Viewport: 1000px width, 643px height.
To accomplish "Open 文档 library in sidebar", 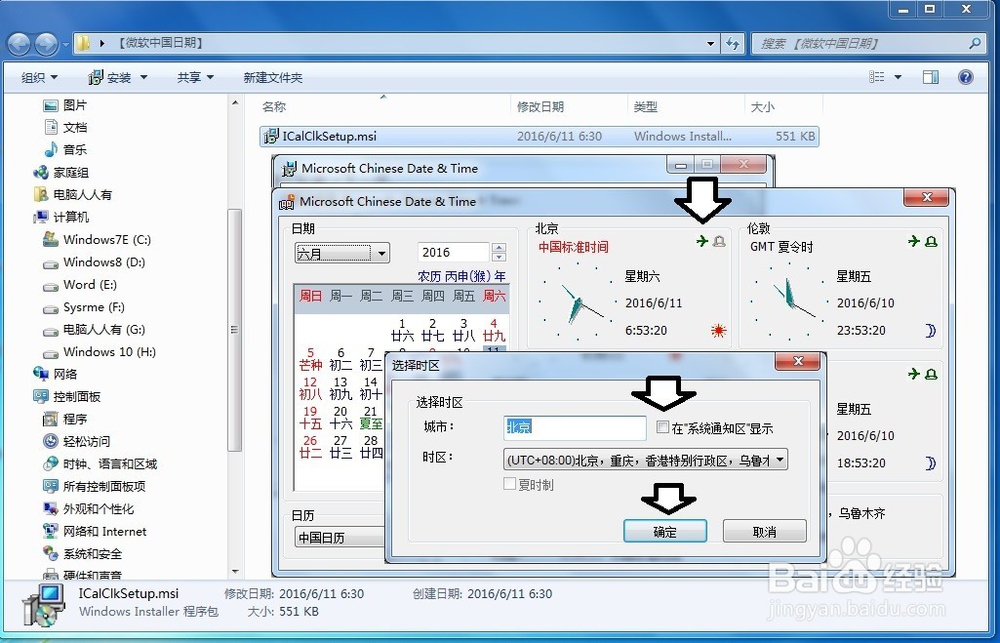I will (64, 128).
